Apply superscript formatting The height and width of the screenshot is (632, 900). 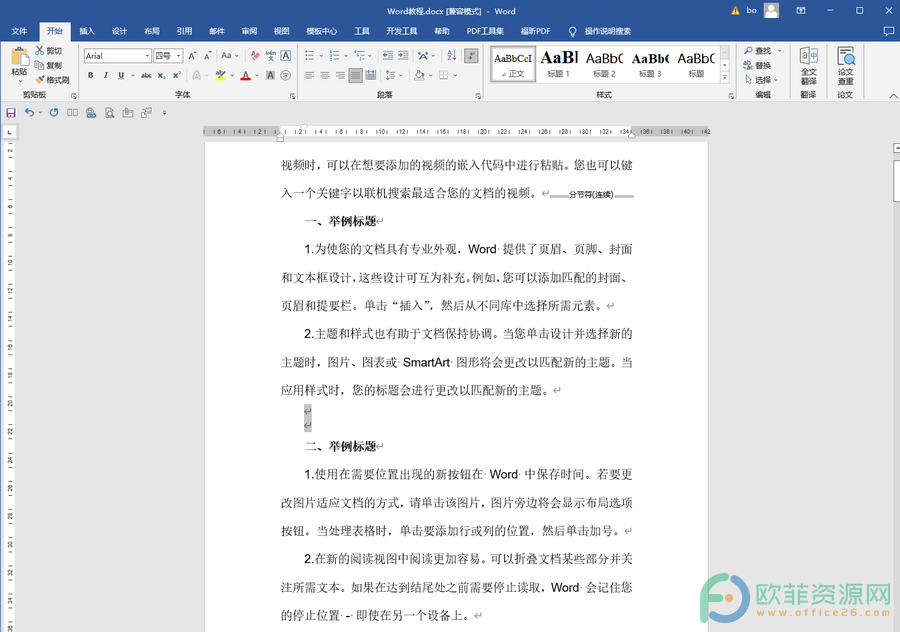pos(177,75)
